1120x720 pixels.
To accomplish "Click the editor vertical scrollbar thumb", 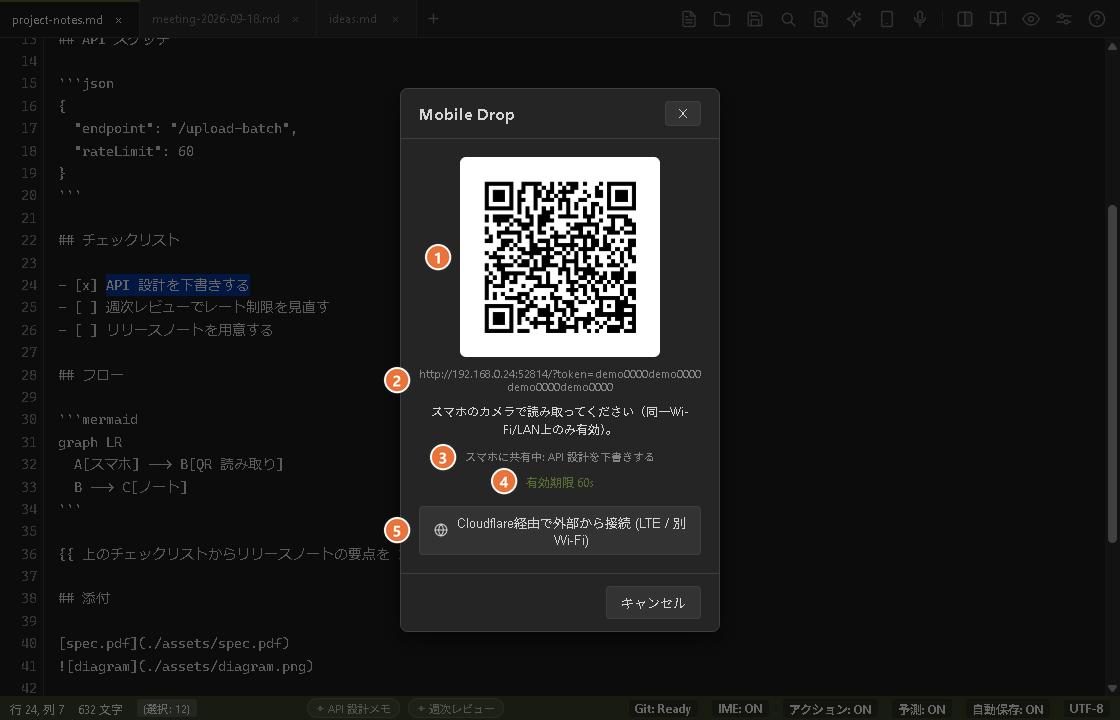I will tap(1112, 373).
